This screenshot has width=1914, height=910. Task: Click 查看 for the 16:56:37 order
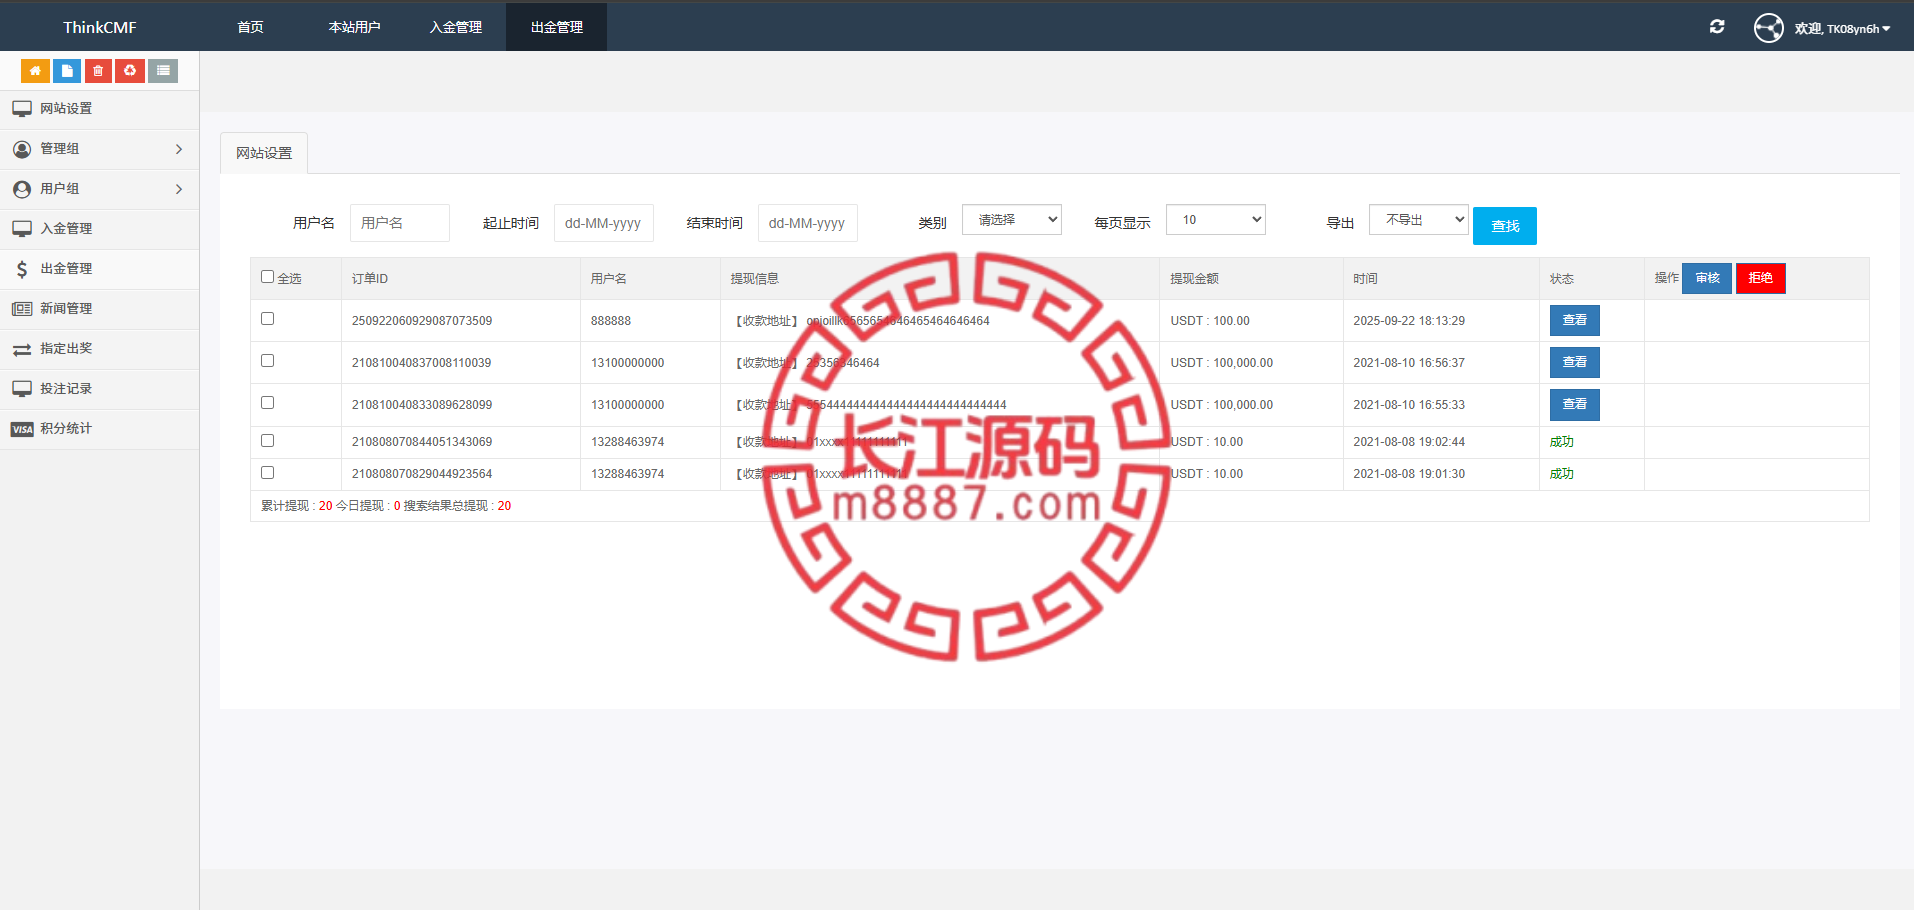1575,362
